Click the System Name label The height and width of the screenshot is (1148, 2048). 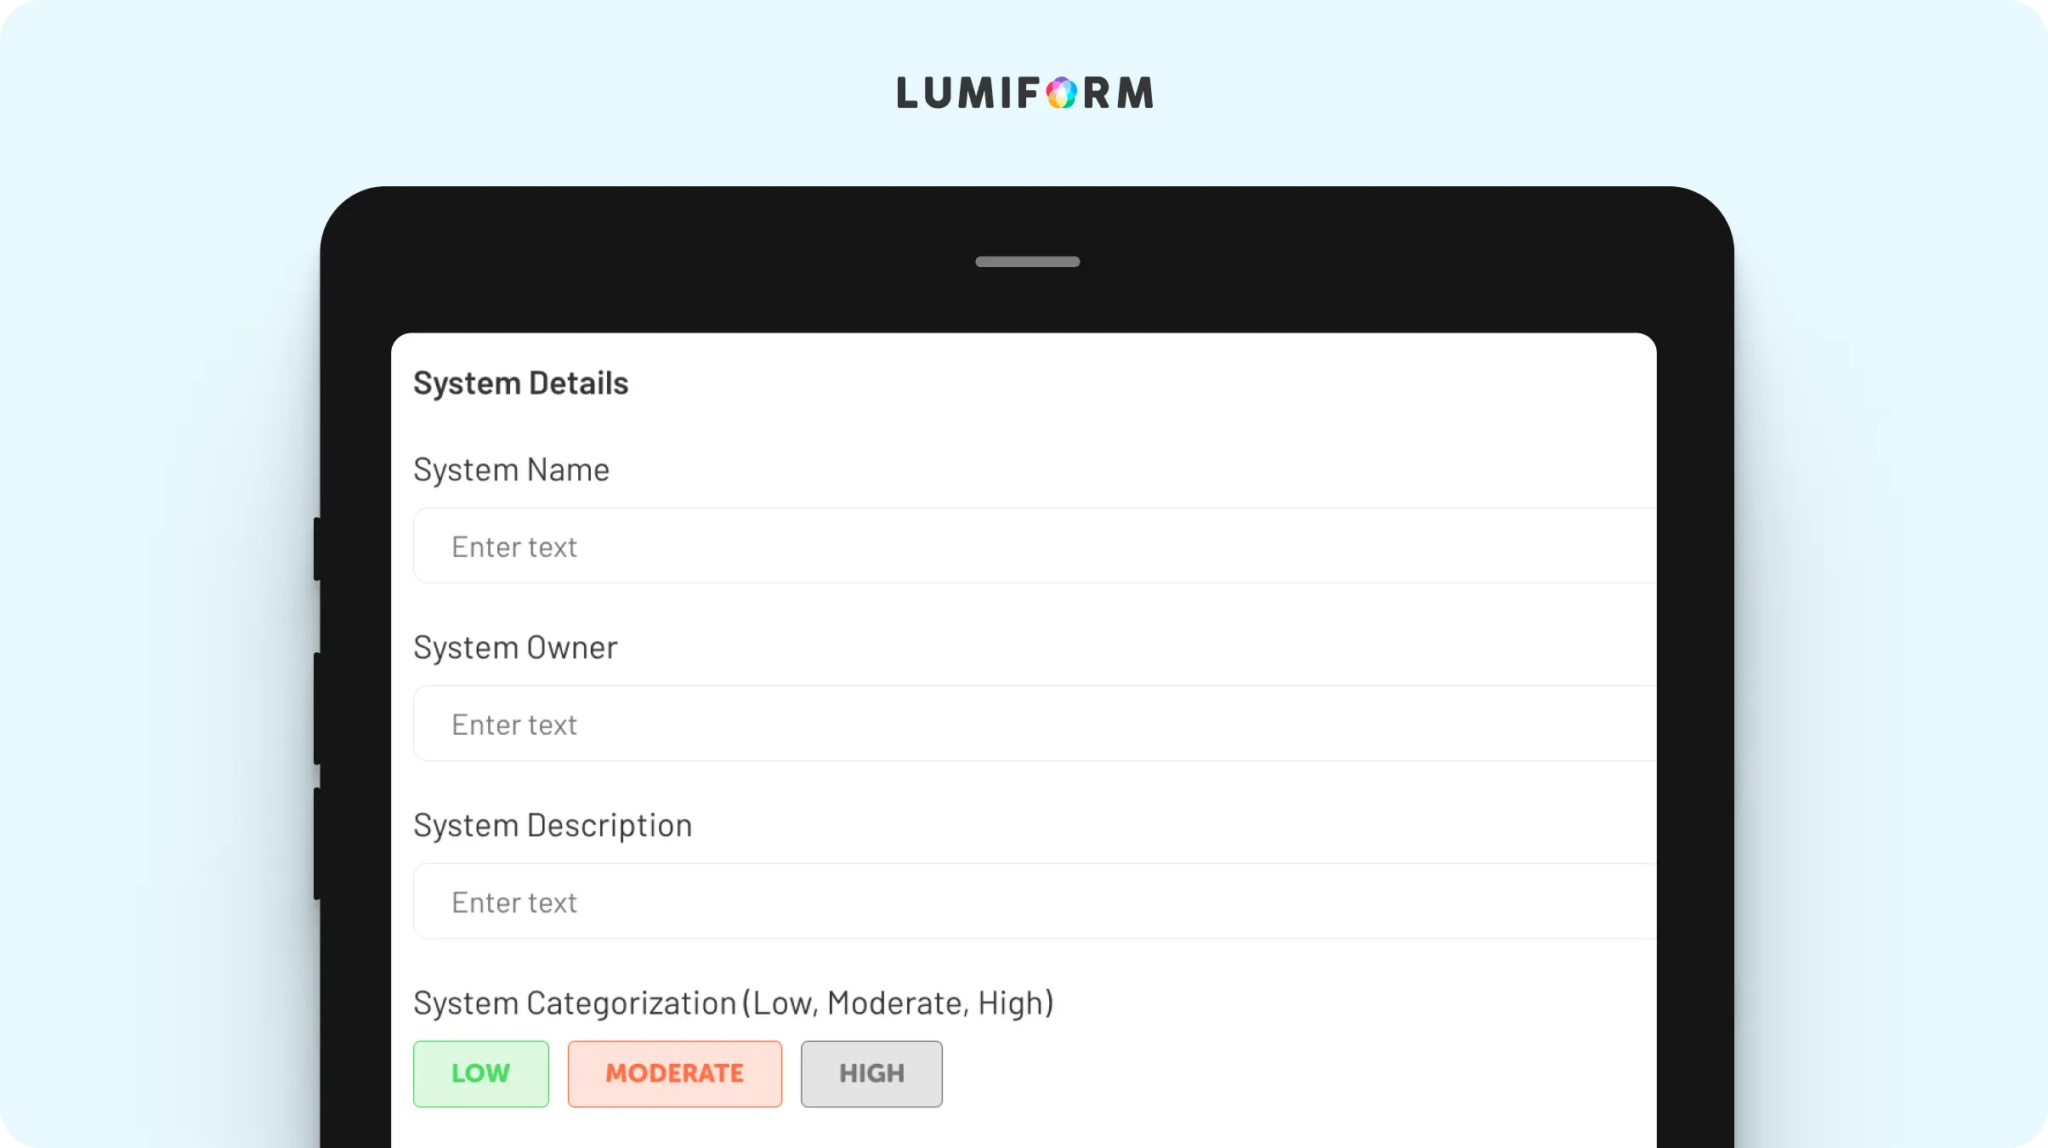[511, 470]
